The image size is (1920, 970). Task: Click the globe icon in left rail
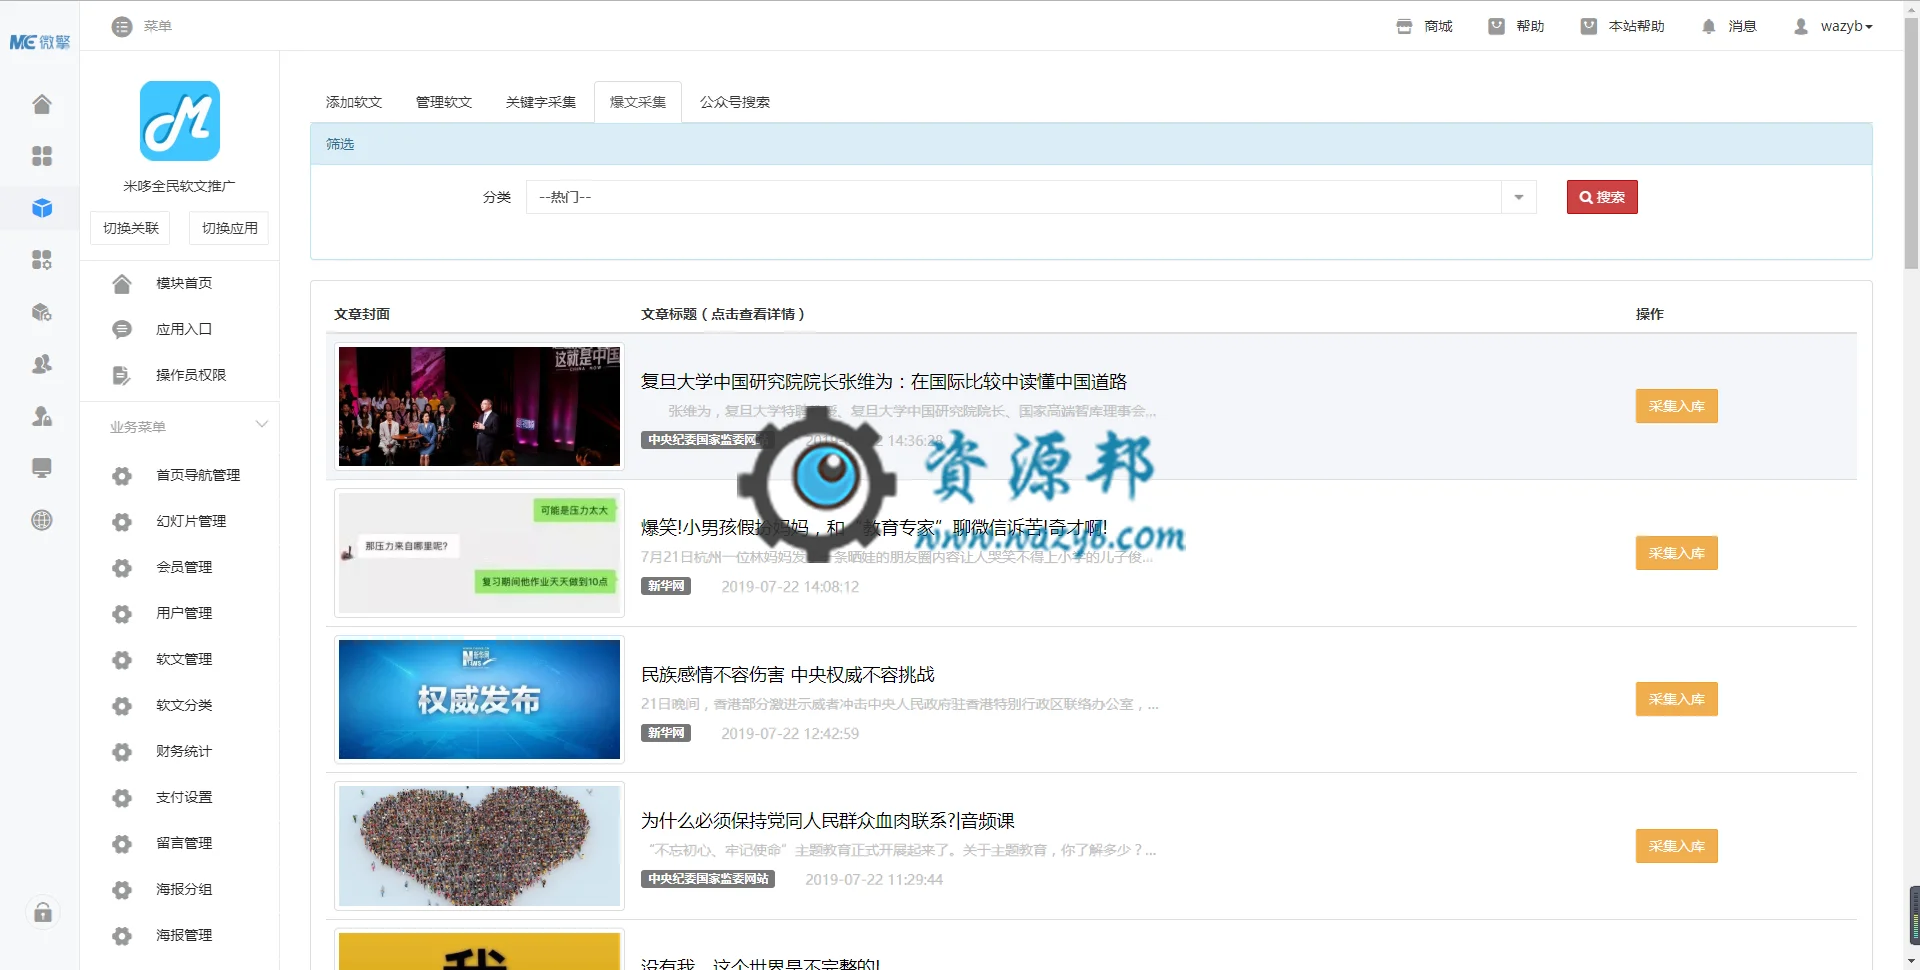[41, 520]
